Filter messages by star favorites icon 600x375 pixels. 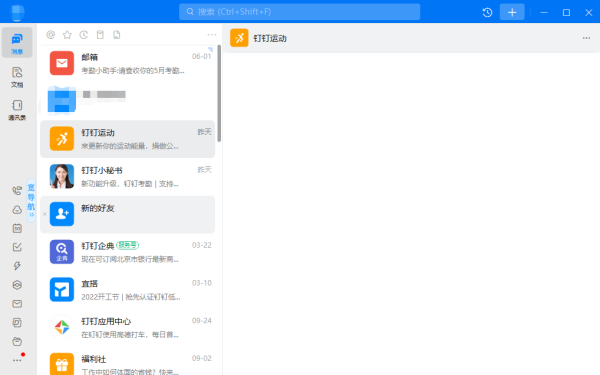[67, 35]
